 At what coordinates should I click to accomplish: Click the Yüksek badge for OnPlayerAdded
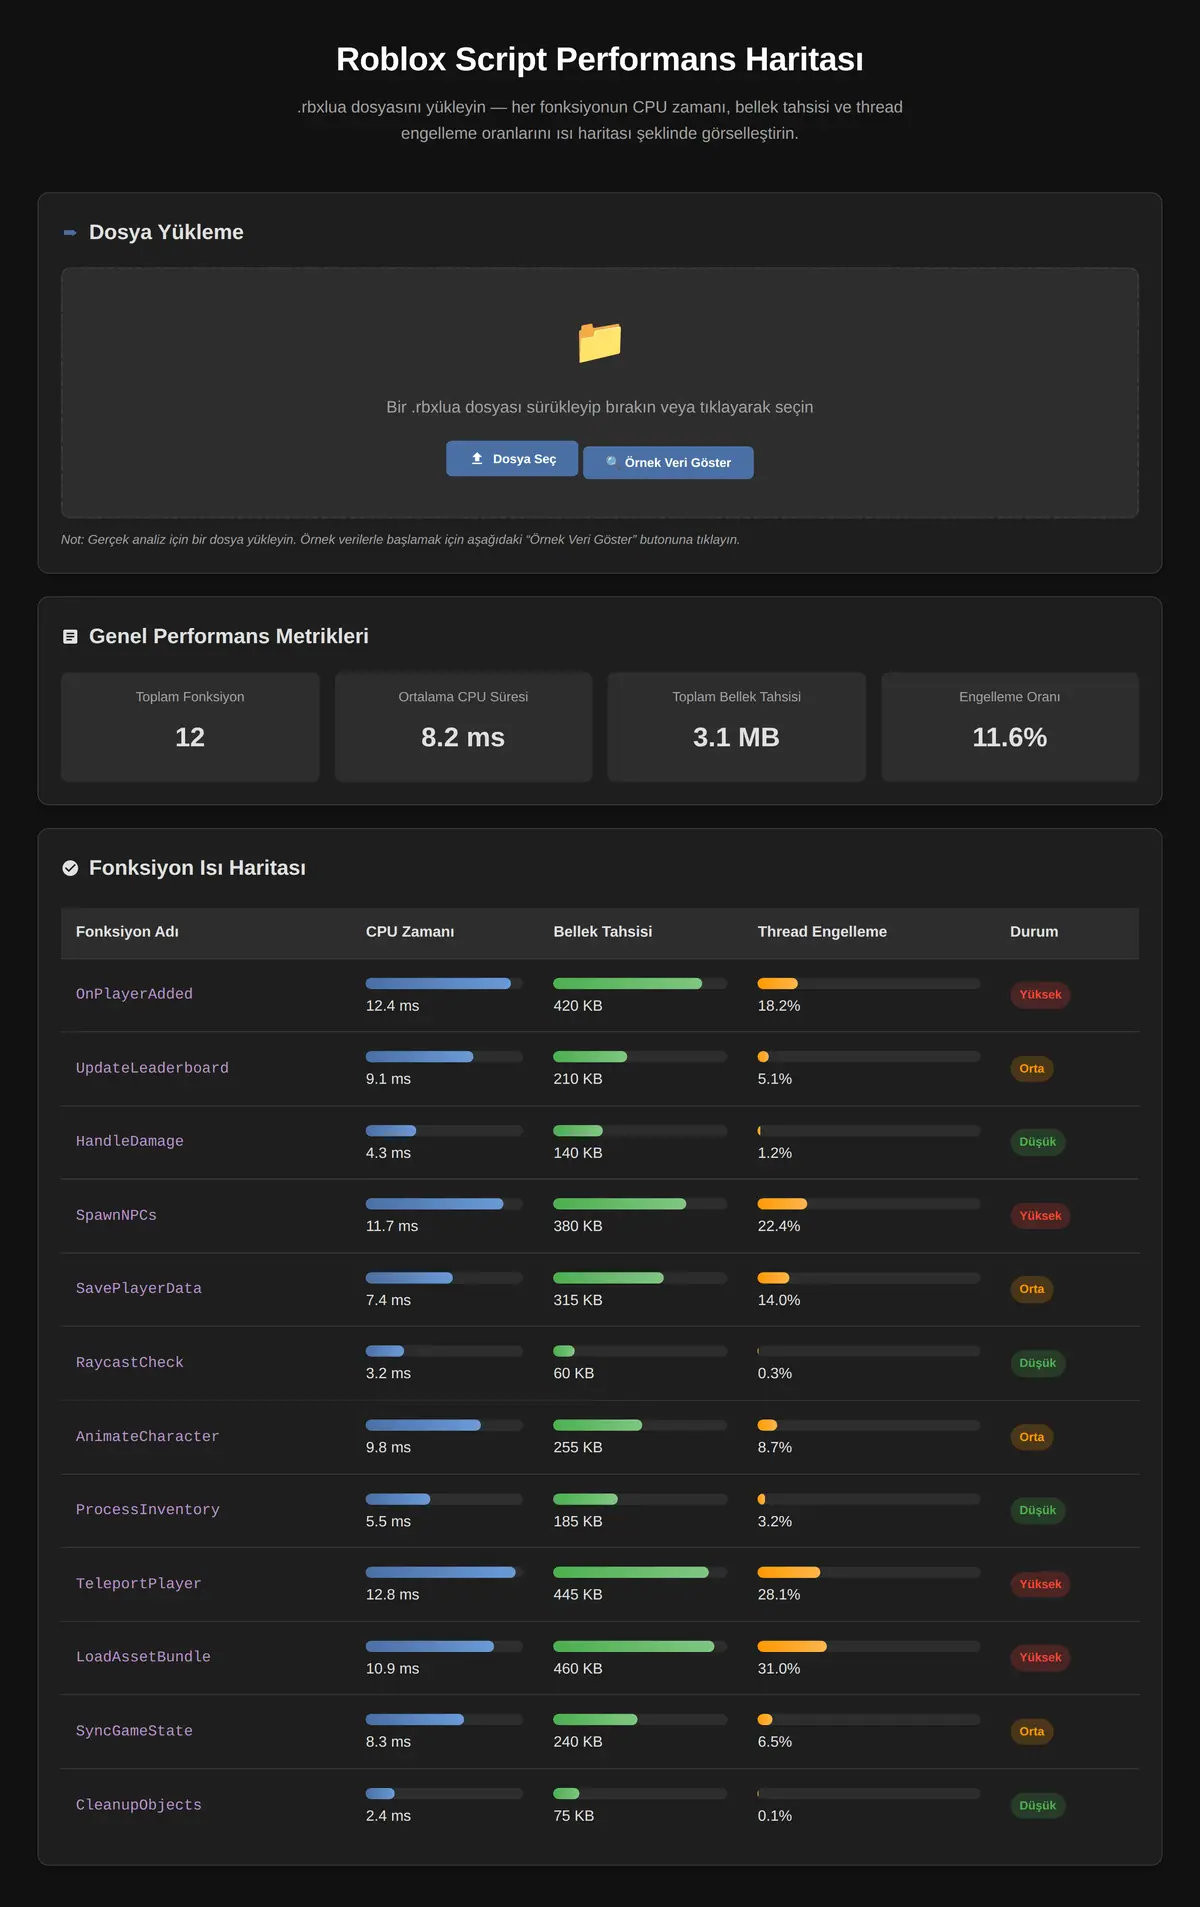[1040, 995]
